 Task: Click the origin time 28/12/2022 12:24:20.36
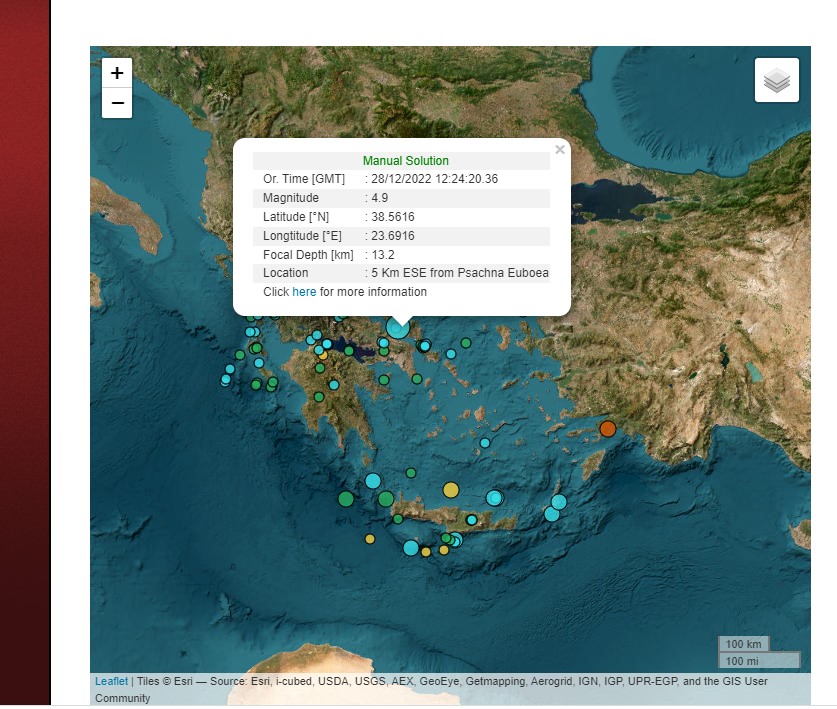click(435, 179)
